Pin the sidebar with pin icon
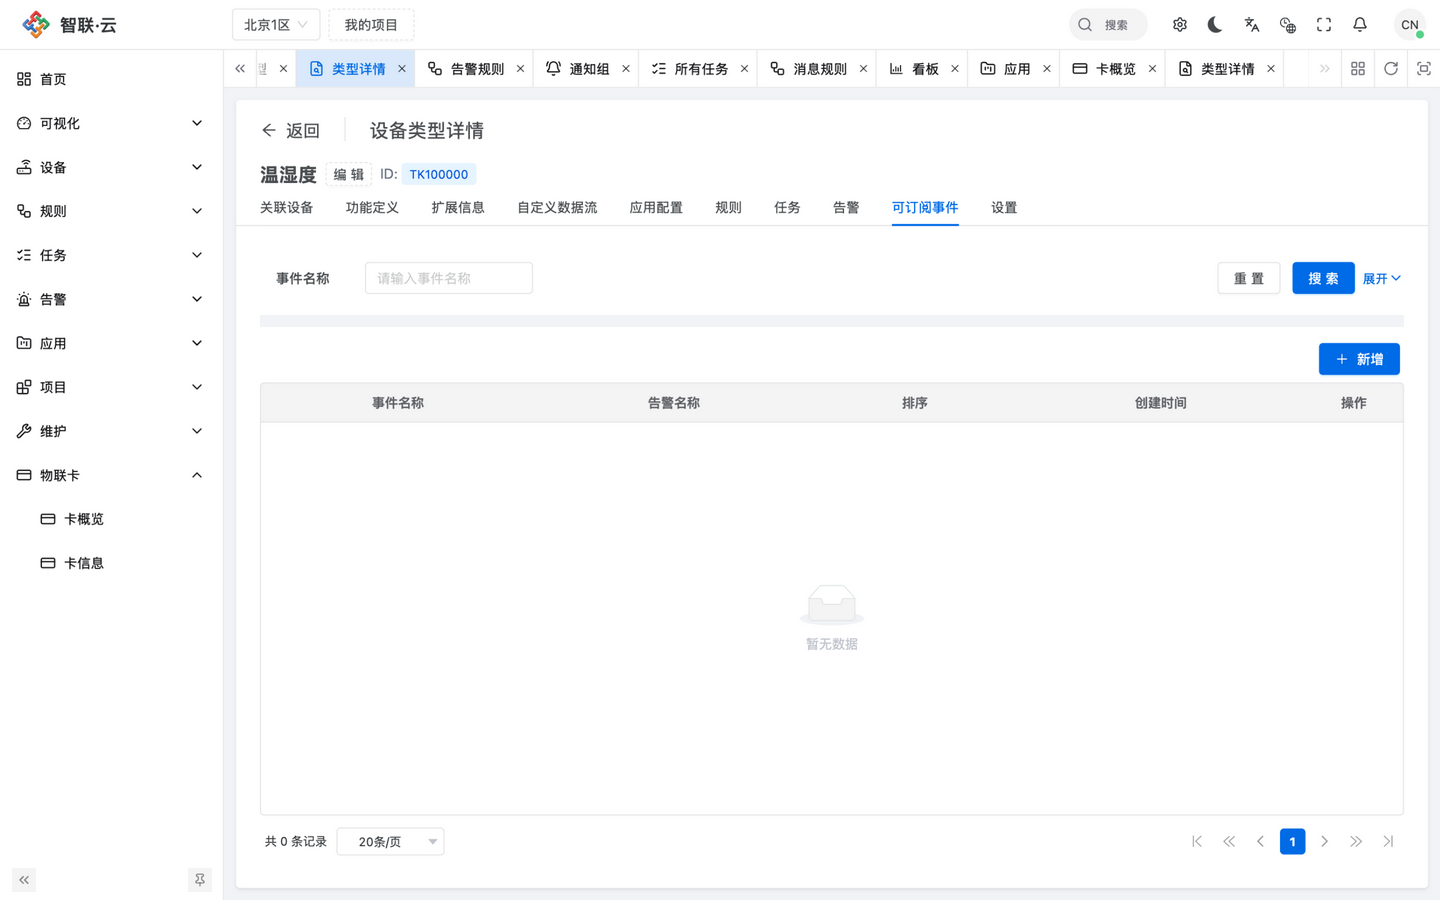1440x900 pixels. coord(200,880)
